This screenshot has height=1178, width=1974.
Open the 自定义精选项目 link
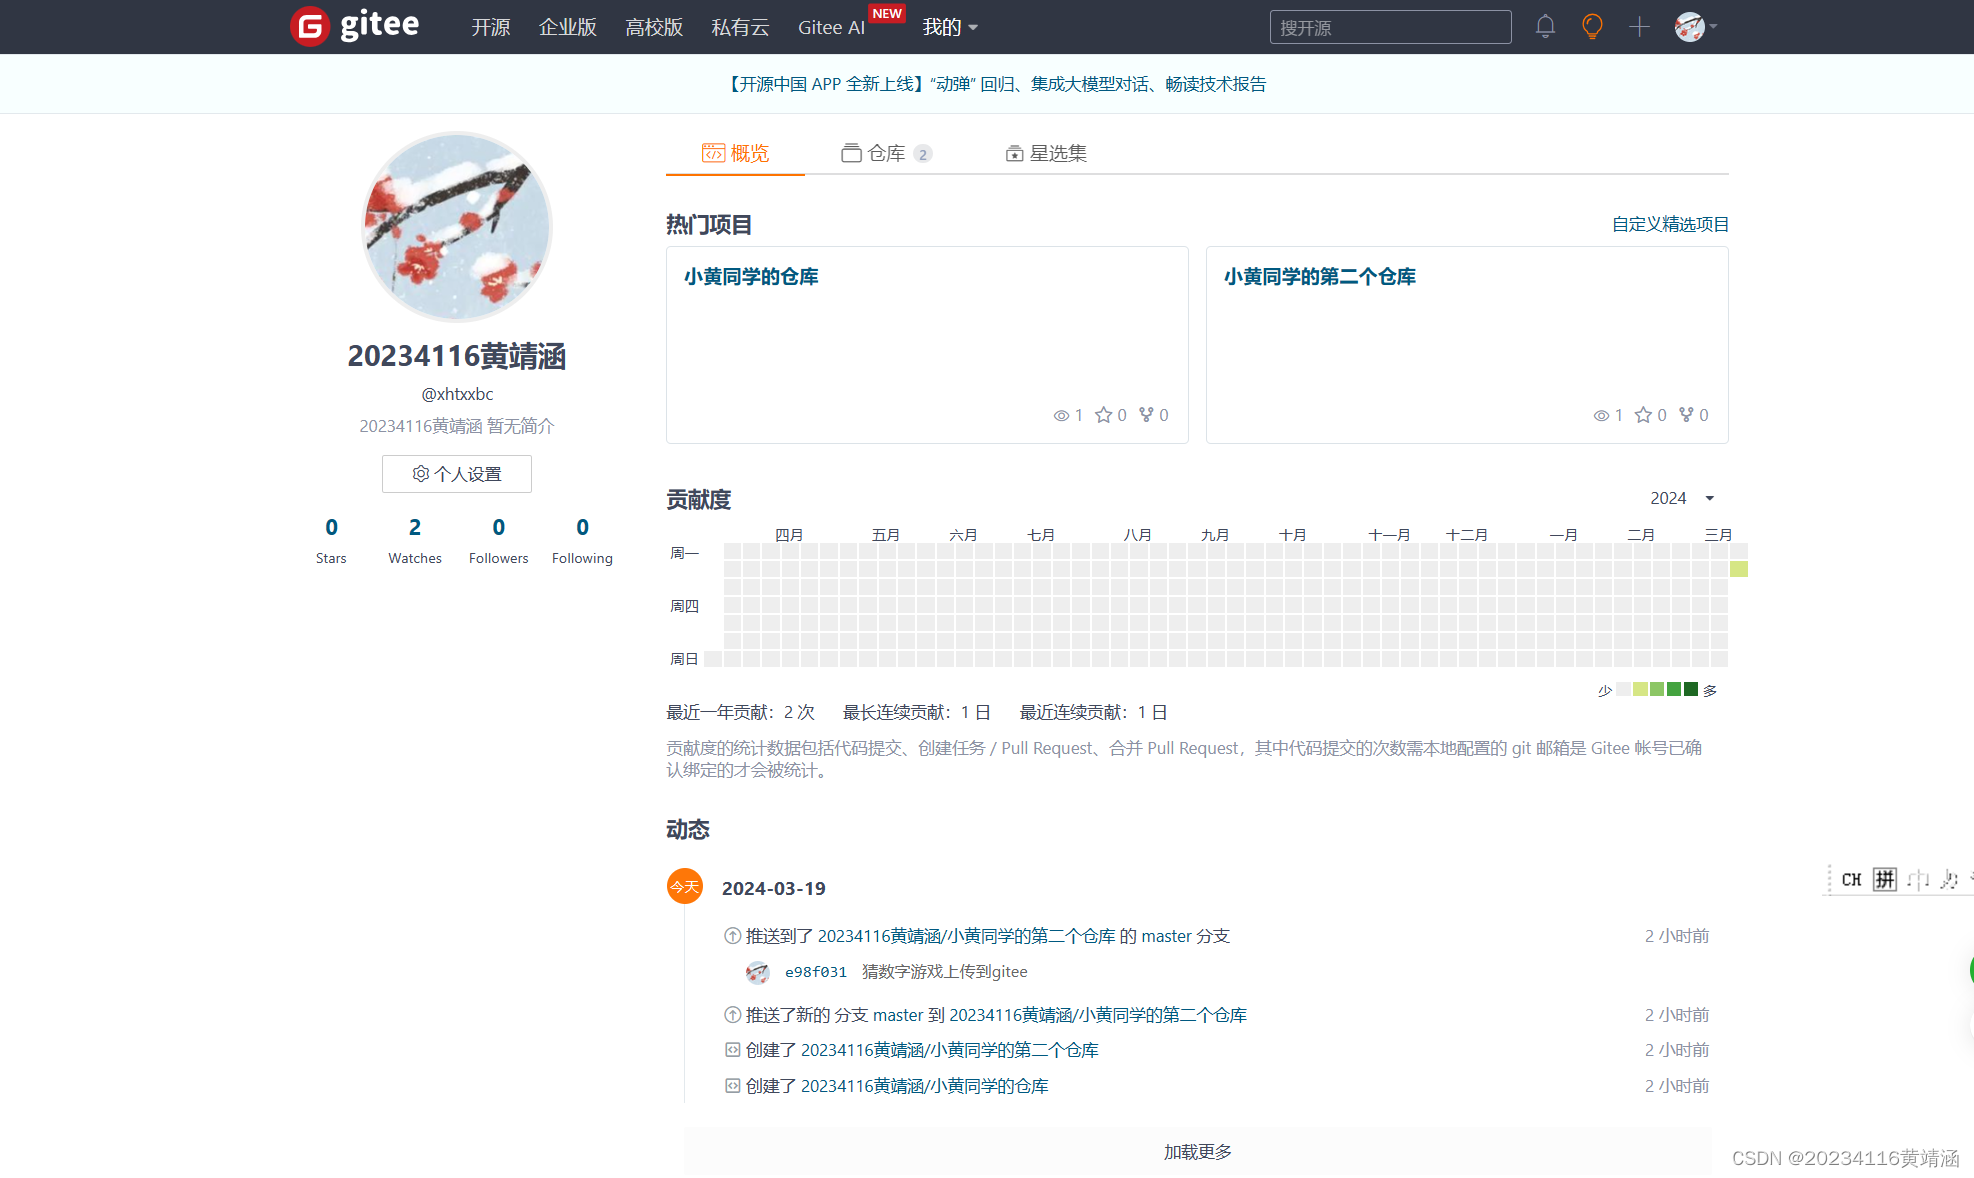pos(1670,224)
